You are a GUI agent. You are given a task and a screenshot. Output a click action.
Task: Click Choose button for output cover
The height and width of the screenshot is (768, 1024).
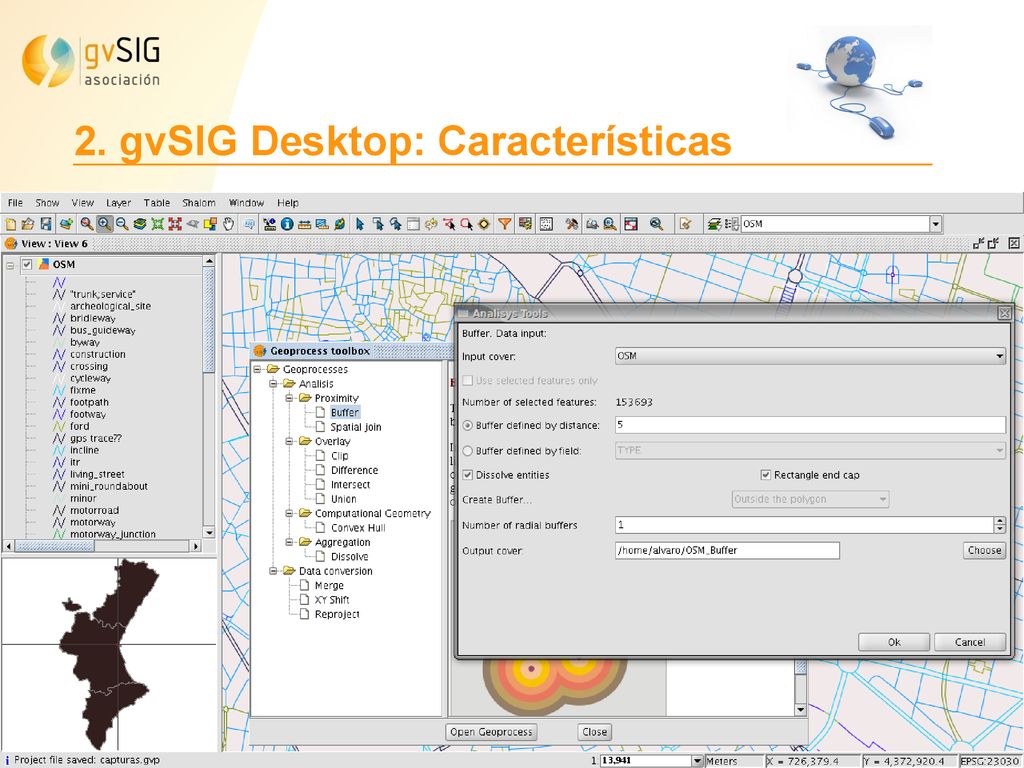point(984,551)
